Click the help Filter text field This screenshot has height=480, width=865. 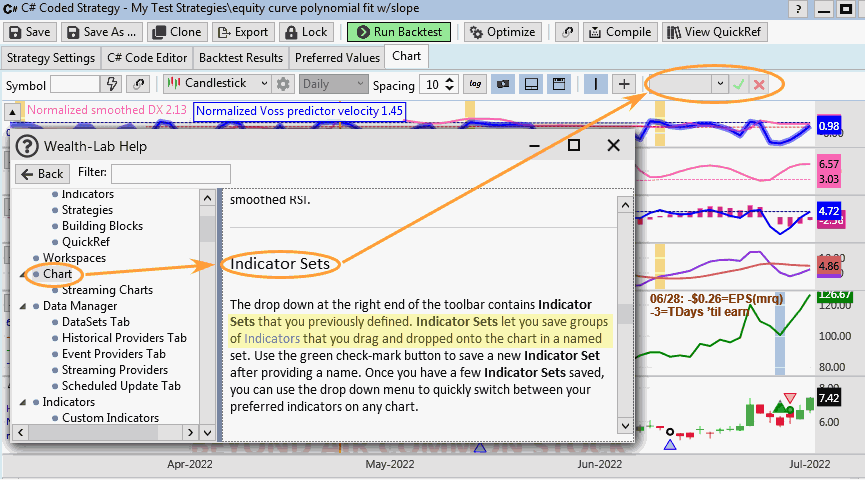[170, 173]
